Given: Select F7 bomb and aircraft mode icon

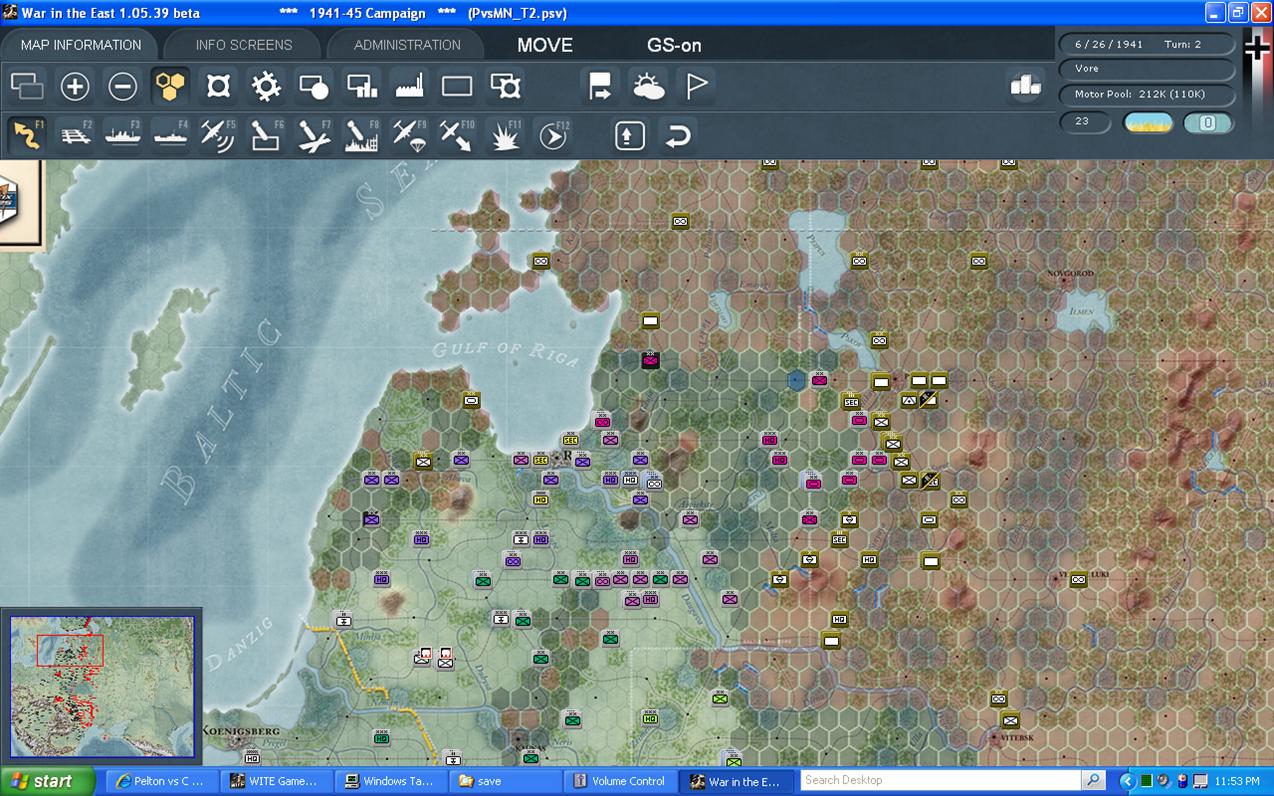Looking at the screenshot, I should pyautogui.click(x=314, y=134).
